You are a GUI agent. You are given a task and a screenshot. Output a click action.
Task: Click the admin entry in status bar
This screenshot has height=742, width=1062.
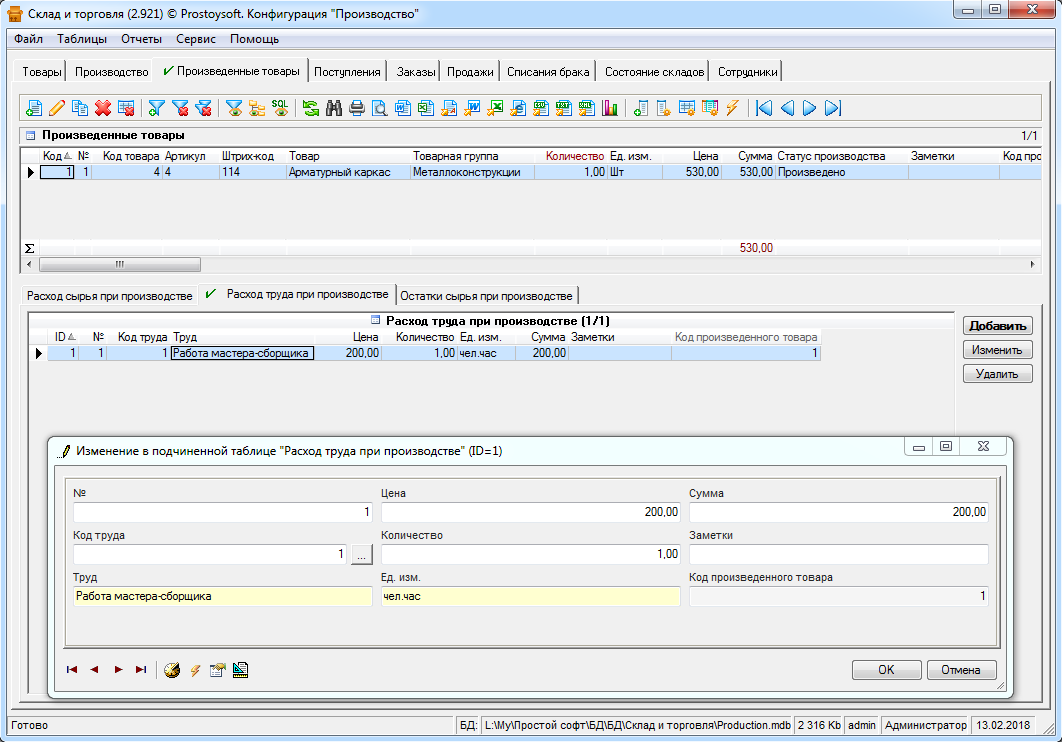pos(862,725)
